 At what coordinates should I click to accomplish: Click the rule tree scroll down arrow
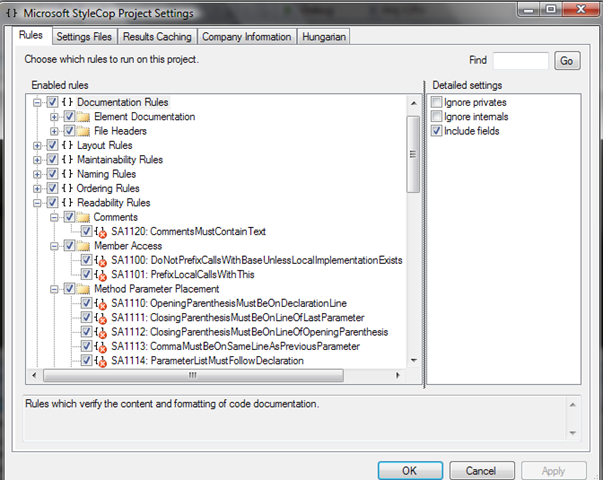pos(413,360)
